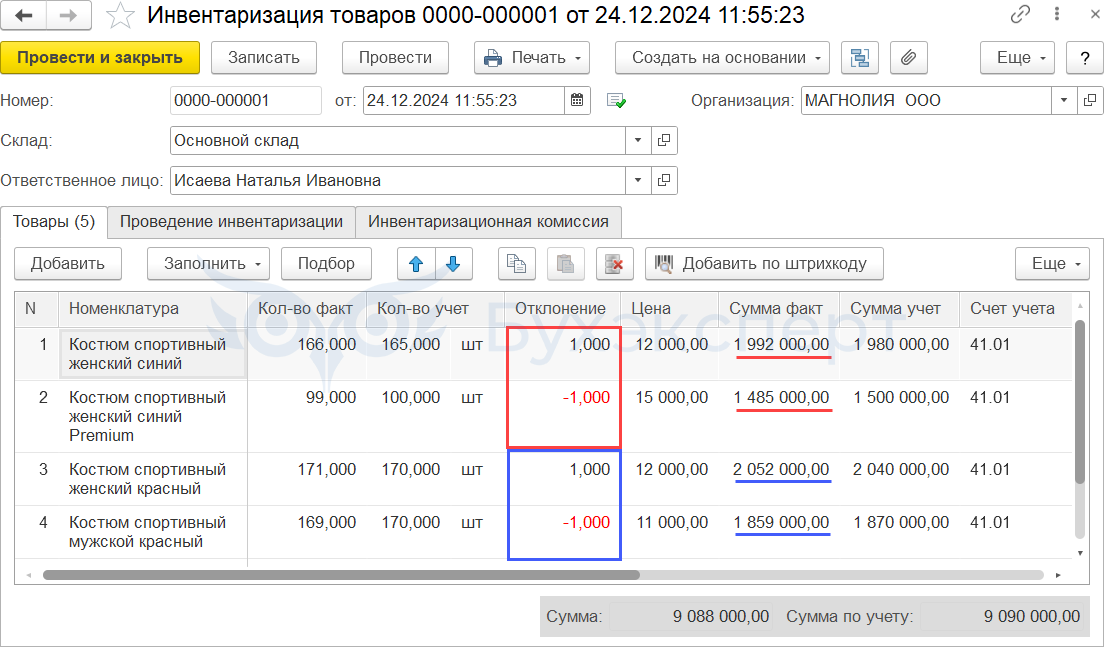The height and width of the screenshot is (647, 1104).
Task: Open the calendar picker for document date
Action: (x=577, y=101)
